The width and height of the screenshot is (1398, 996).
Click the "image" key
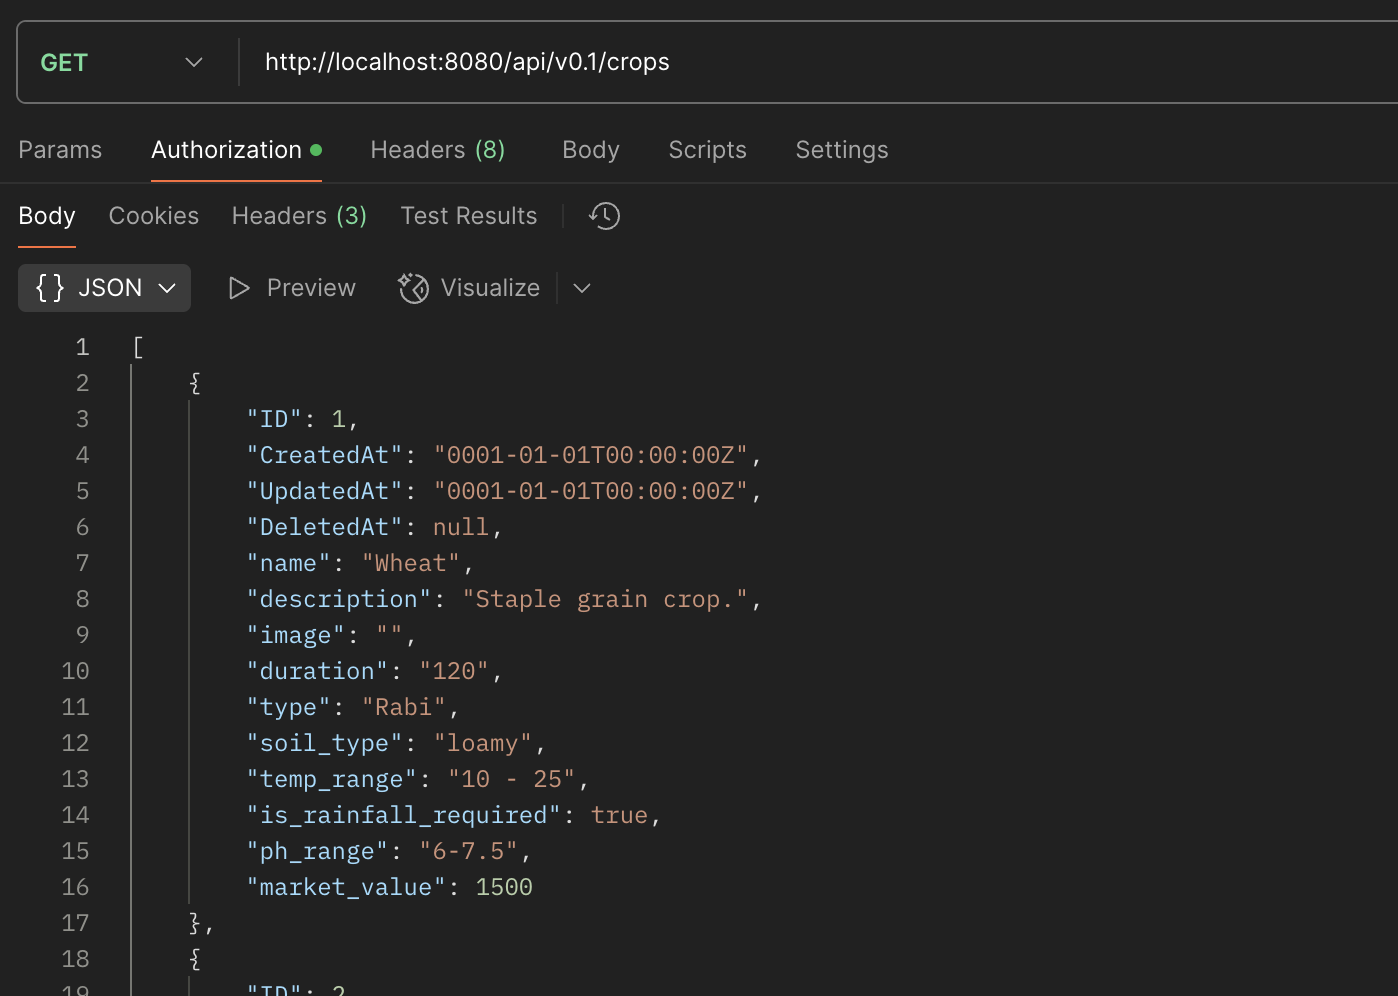[296, 635]
